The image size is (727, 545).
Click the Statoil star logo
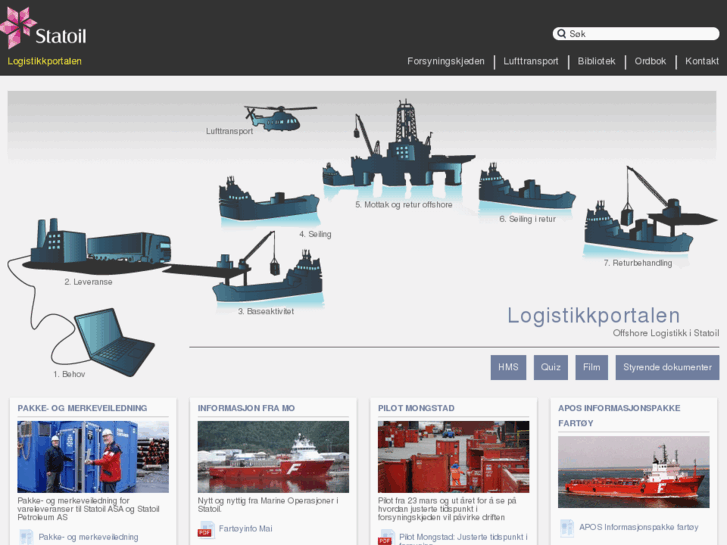[x=19, y=28]
